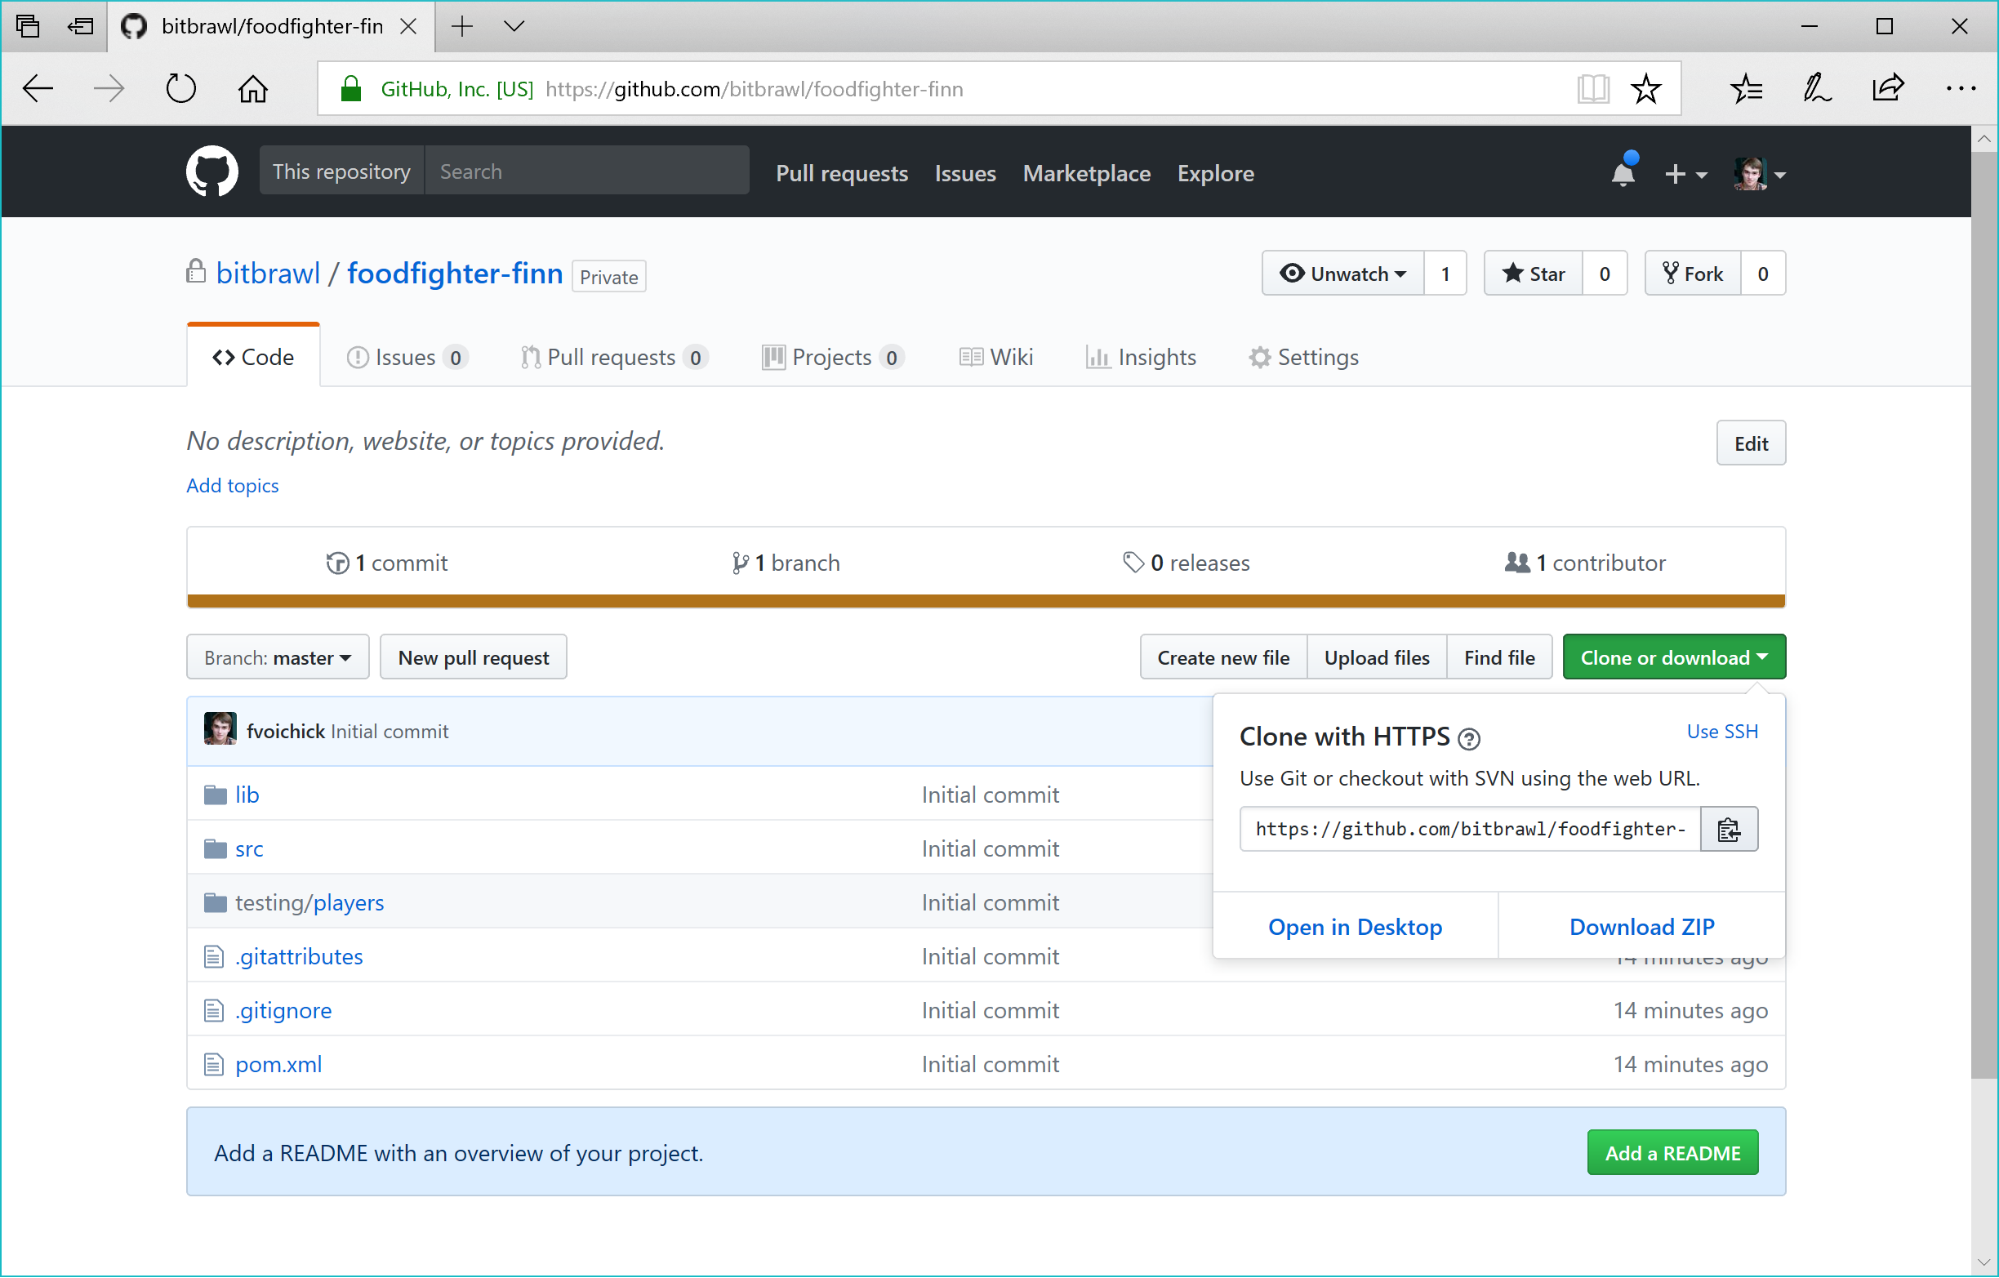This screenshot has width=1999, height=1278.
Task: Open reading view icon in address bar
Action: (1593, 89)
